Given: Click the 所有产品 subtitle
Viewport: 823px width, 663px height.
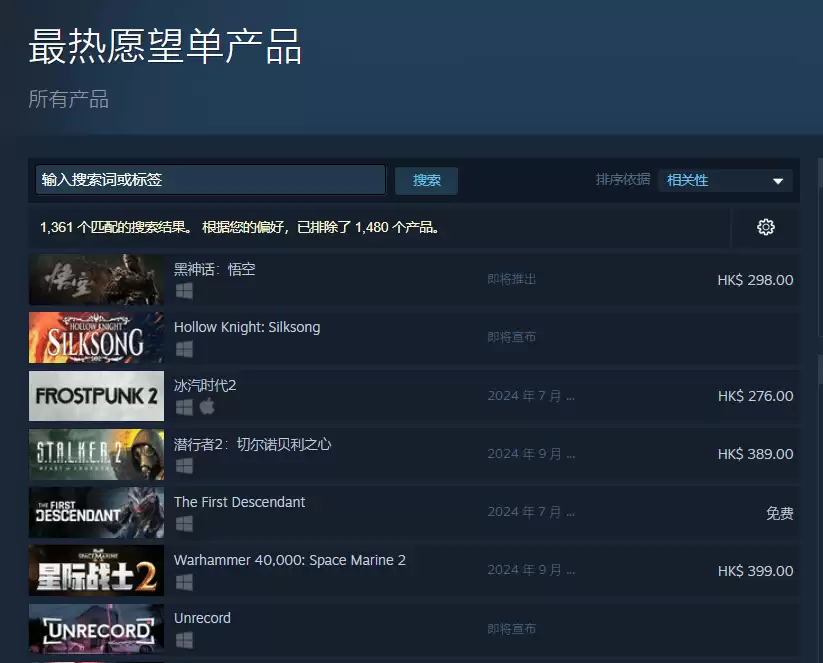Looking at the screenshot, I should pos(68,99).
